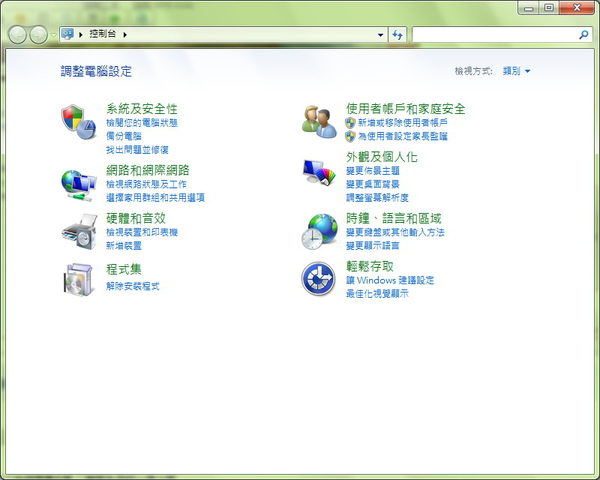Screen dimensions: 600x480
Task: Click 檢視網路狀態及工作 link
Action: pyautogui.click(x=146, y=184)
